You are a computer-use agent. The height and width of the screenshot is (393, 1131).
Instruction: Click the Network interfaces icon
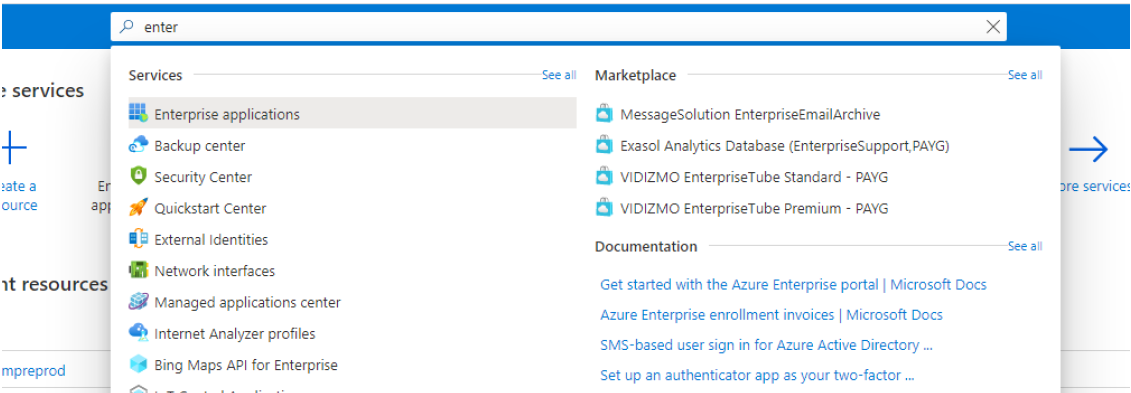[x=137, y=270]
